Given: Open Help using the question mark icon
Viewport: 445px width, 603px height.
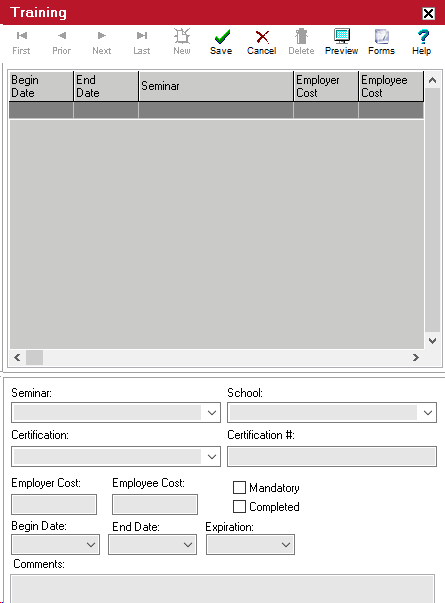Looking at the screenshot, I should click(x=423, y=36).
